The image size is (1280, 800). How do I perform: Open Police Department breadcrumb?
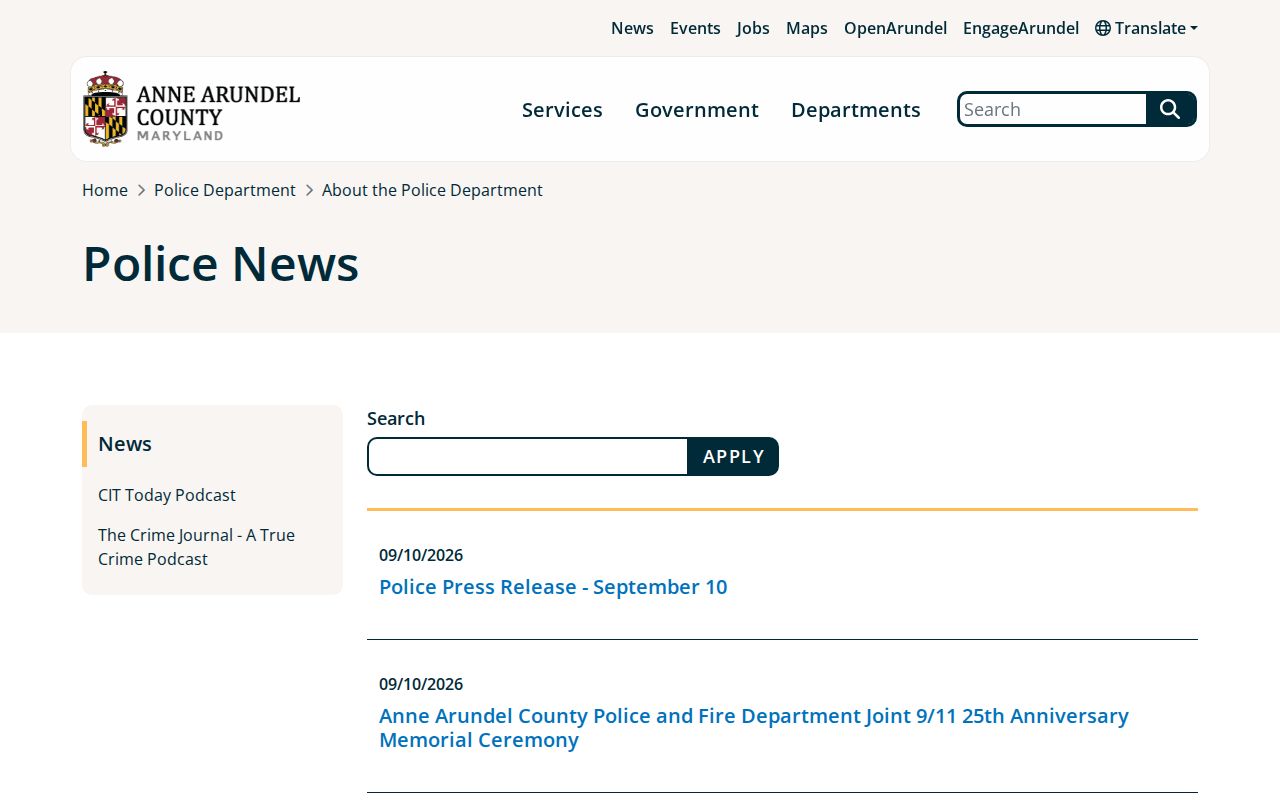pos(225,190)
